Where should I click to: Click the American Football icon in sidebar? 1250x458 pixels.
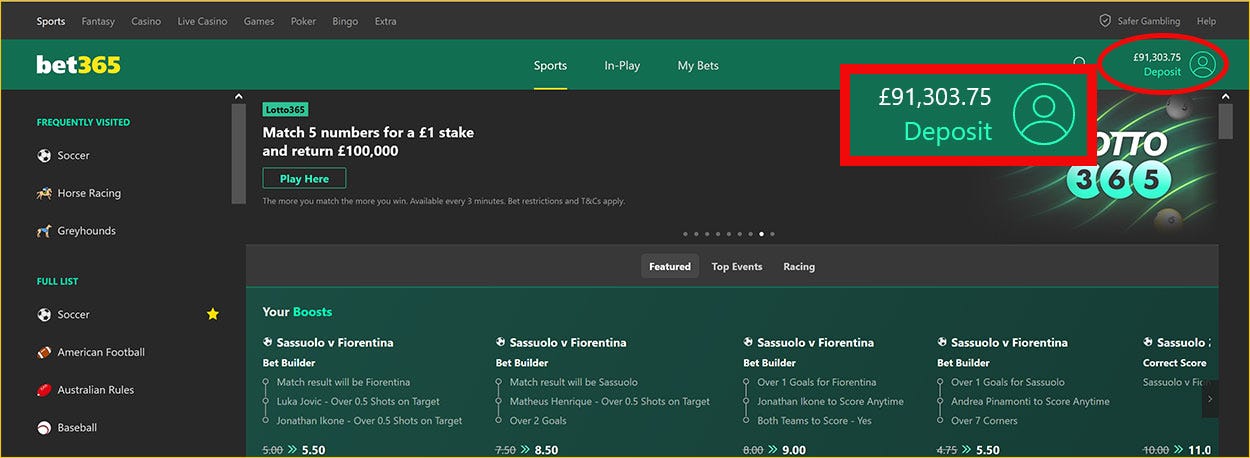click(x=44, y=352)
